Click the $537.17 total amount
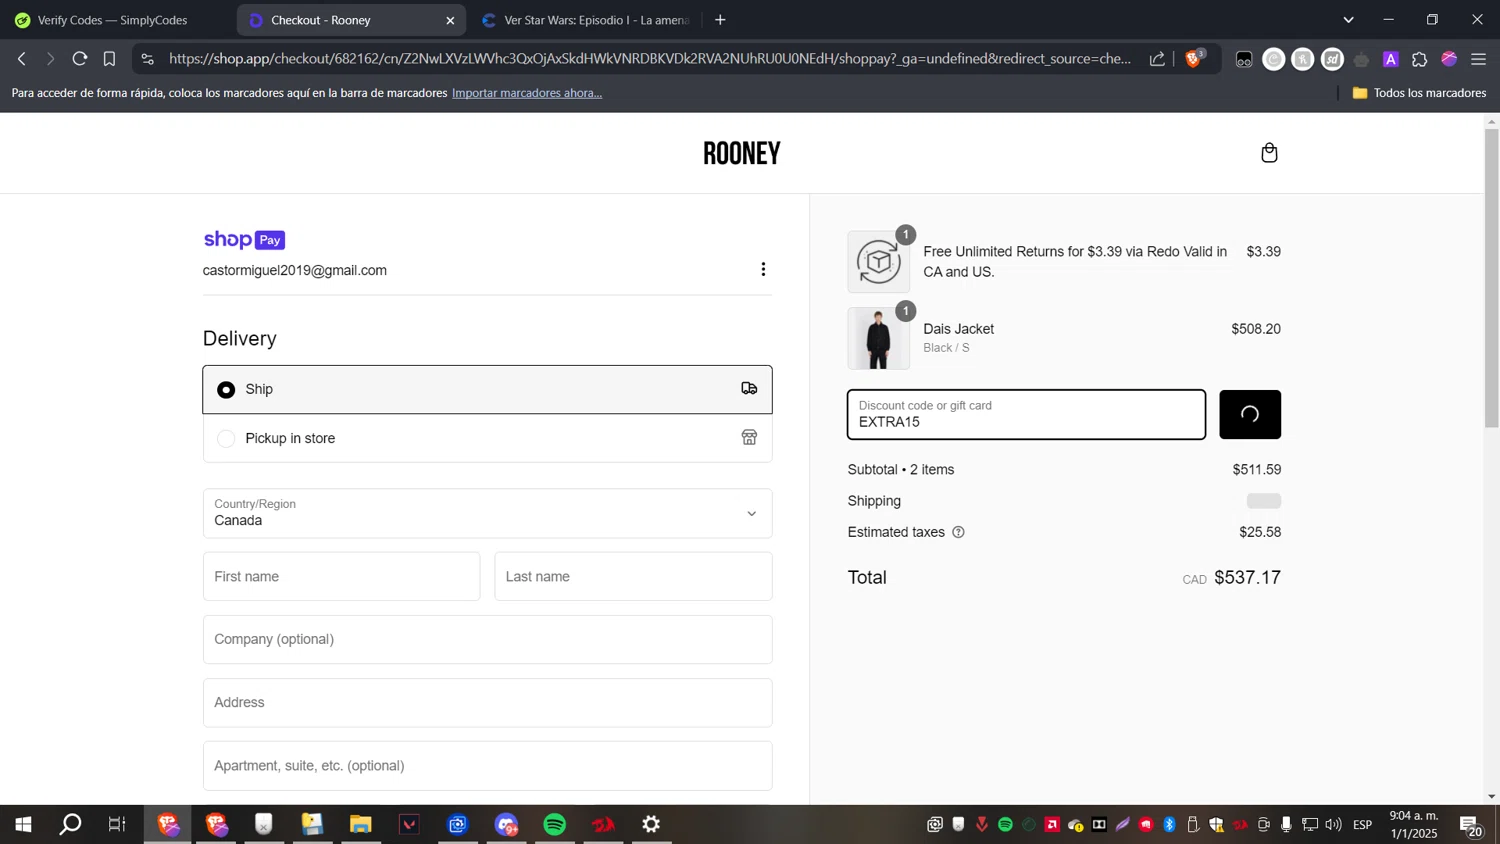The image size is (1500, 844). 1247,577
